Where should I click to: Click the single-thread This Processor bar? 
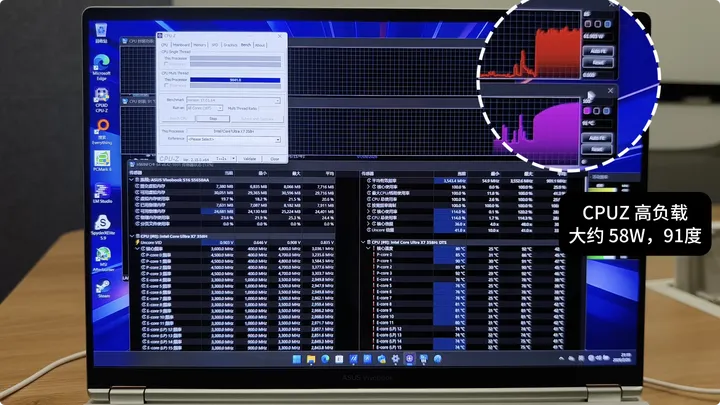click(x=235, y=58)
